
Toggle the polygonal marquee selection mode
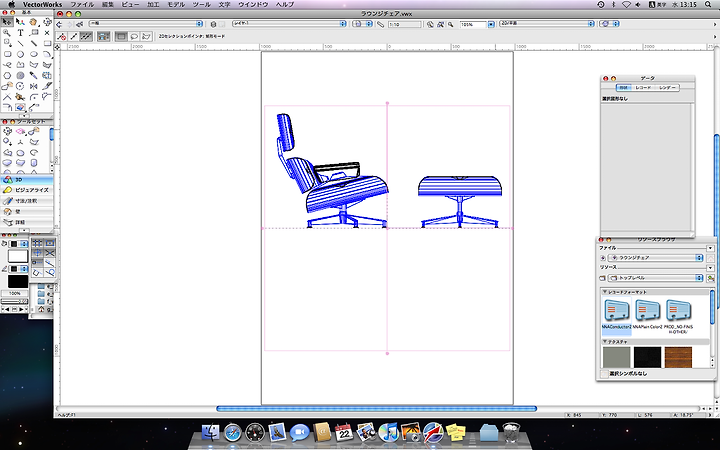[146, 36]
